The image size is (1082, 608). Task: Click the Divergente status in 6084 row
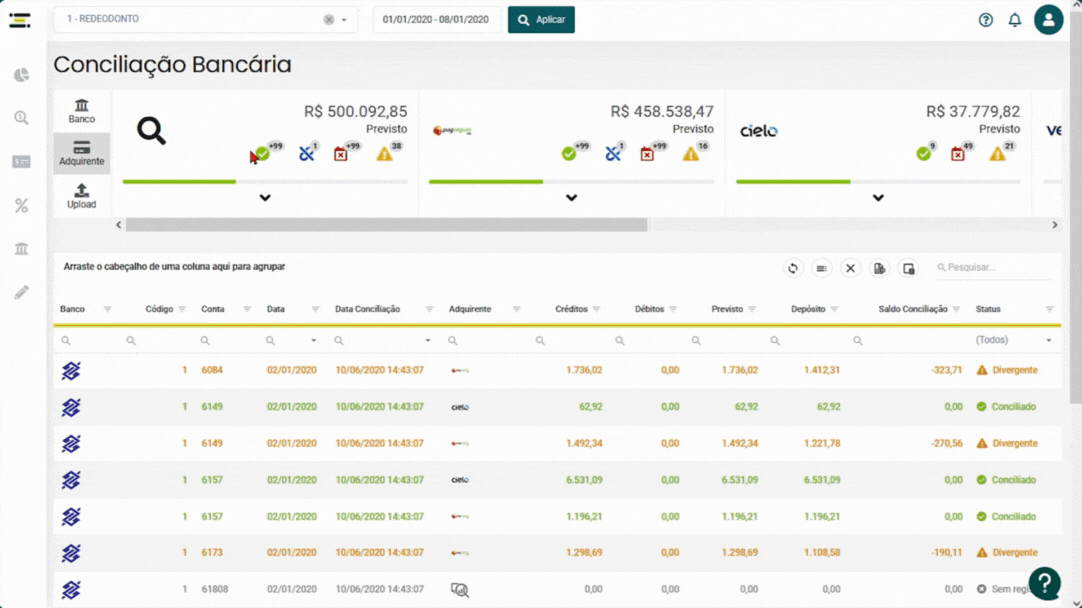(1007, 370)
